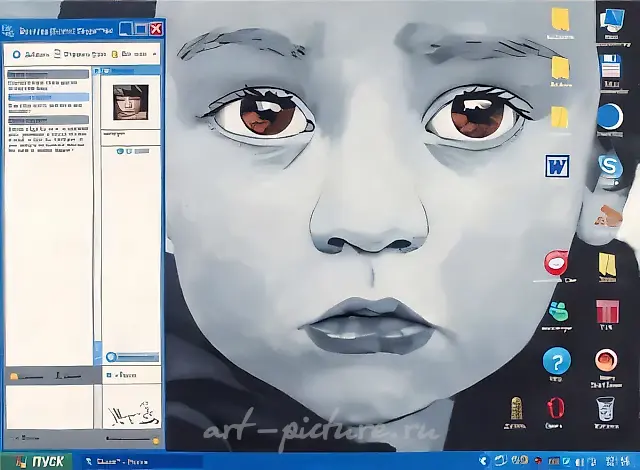
Task: Open the Word document icon on the desktop
Action: point(558,166)
